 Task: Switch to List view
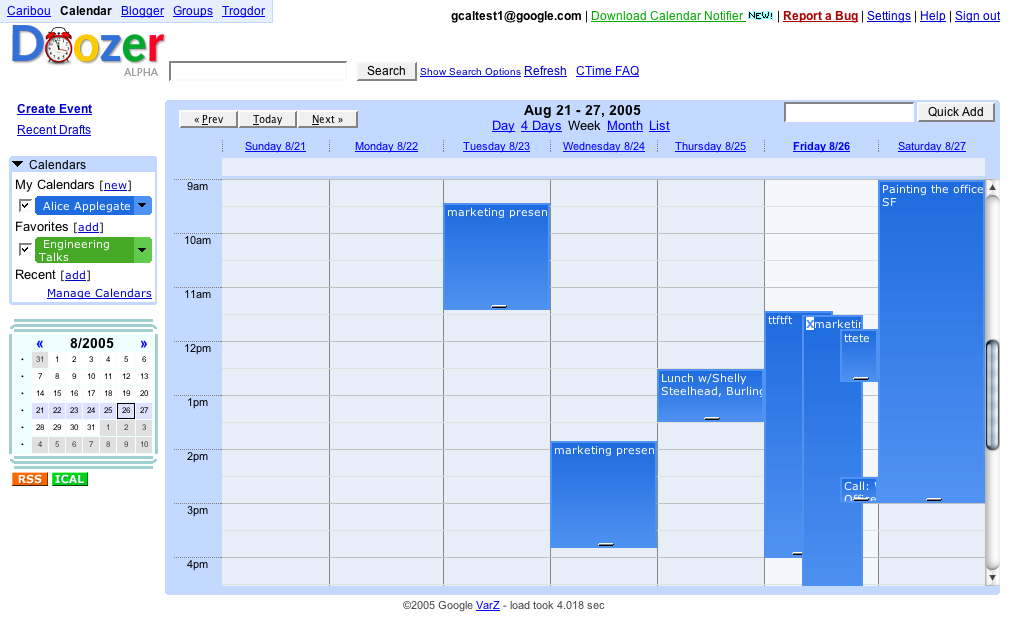[659, 126]
